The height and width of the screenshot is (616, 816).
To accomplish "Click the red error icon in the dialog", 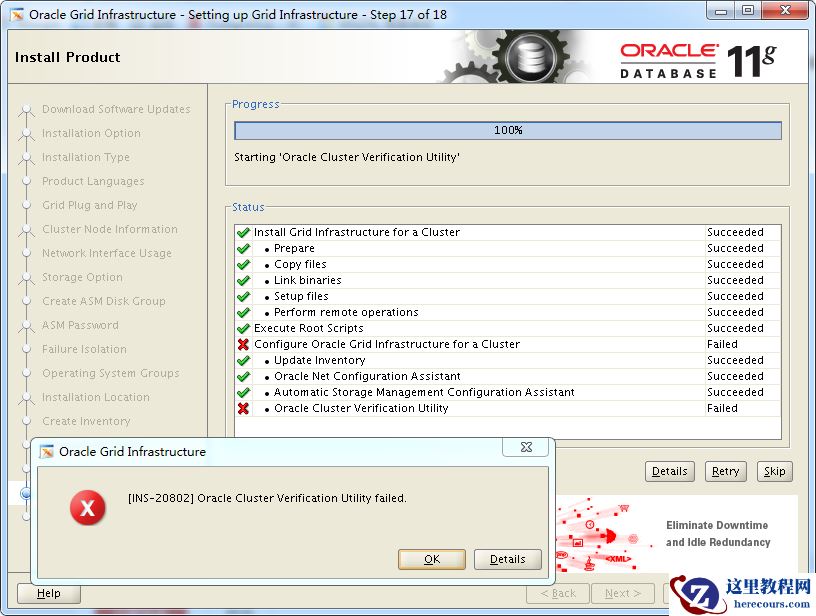I will tap(87, 508).
